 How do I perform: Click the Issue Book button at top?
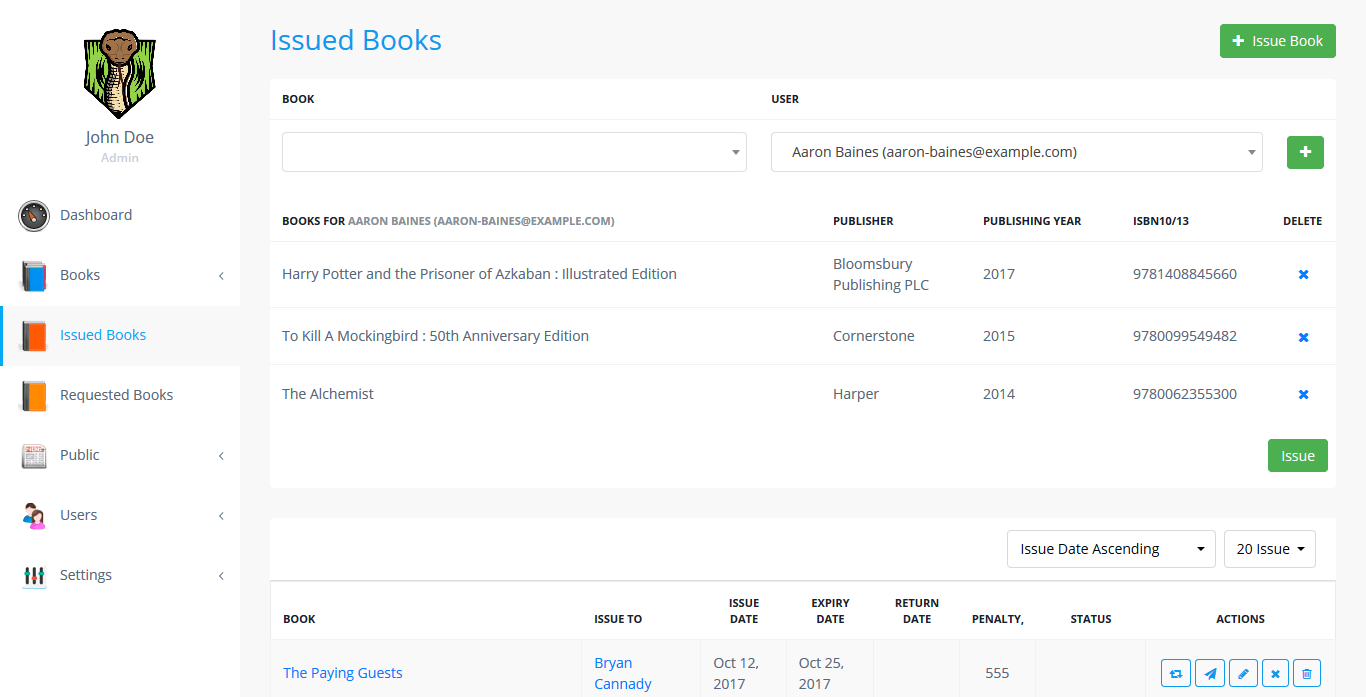tap(1277, 41)
